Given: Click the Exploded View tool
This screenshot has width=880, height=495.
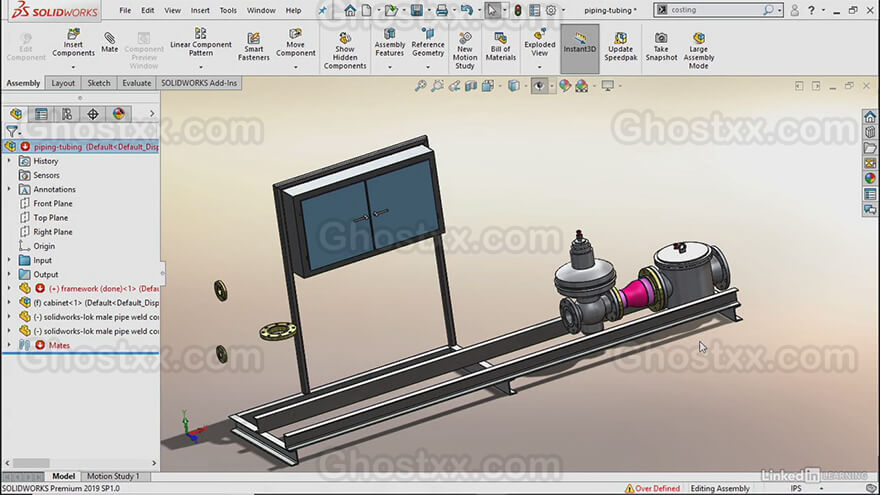Looking at the screenshot, I should tap(539, 43).
